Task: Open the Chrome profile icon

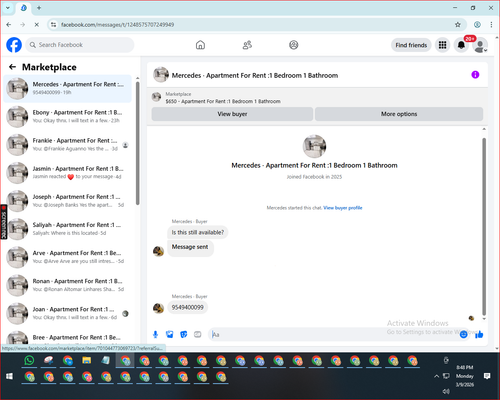Action: tap(477, 25)
